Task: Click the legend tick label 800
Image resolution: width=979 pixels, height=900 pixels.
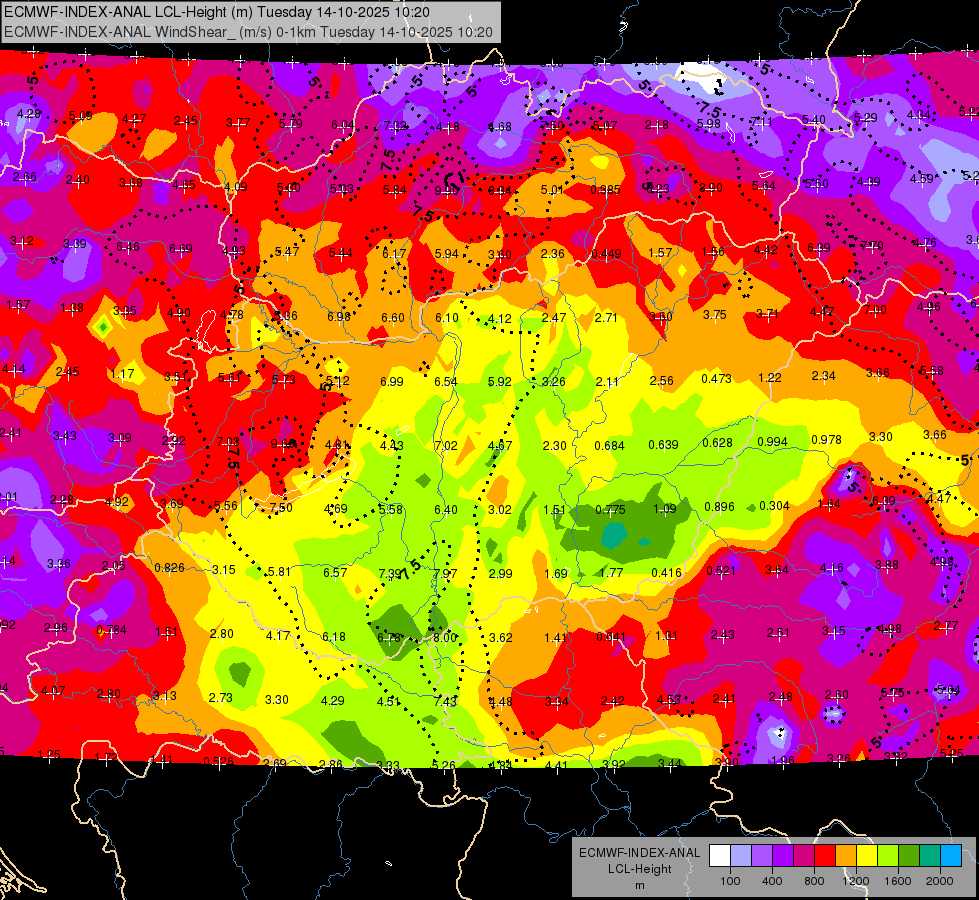Action: pyautogui.click(x=814, y=881)
